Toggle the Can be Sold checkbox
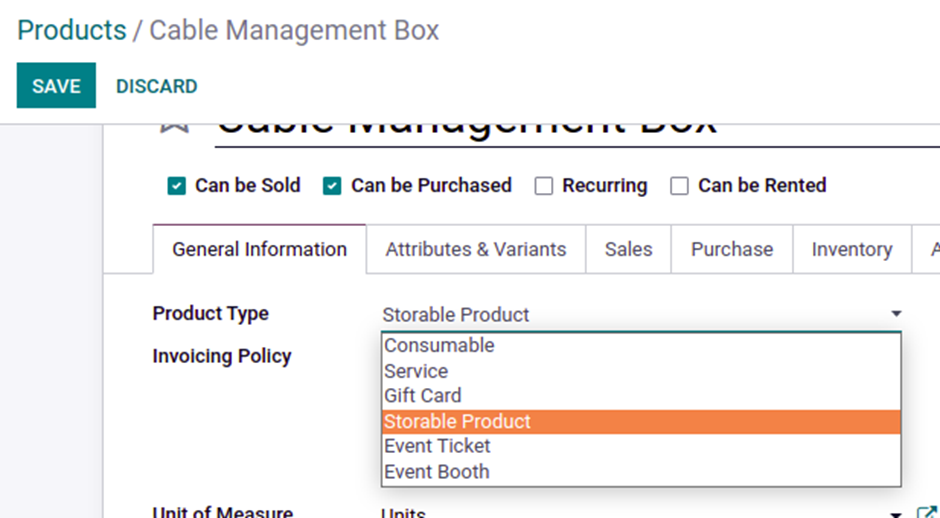 [177, 186]
